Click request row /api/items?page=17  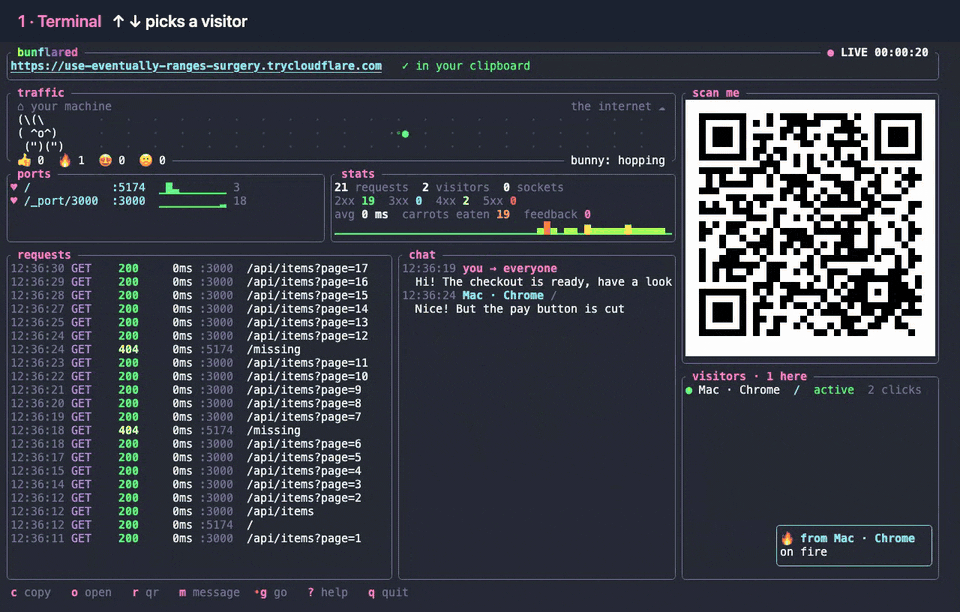189,269
